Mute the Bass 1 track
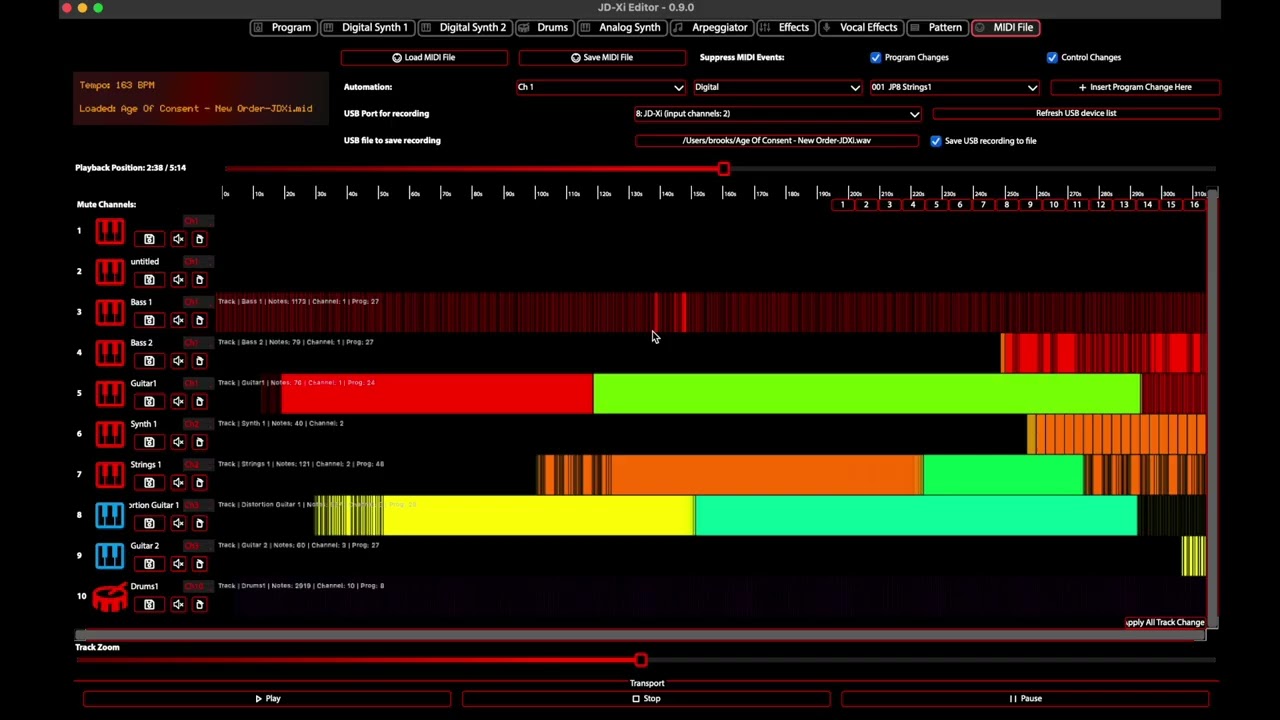The width and height of the screenshot is (1280, 720). coord(178,320)
